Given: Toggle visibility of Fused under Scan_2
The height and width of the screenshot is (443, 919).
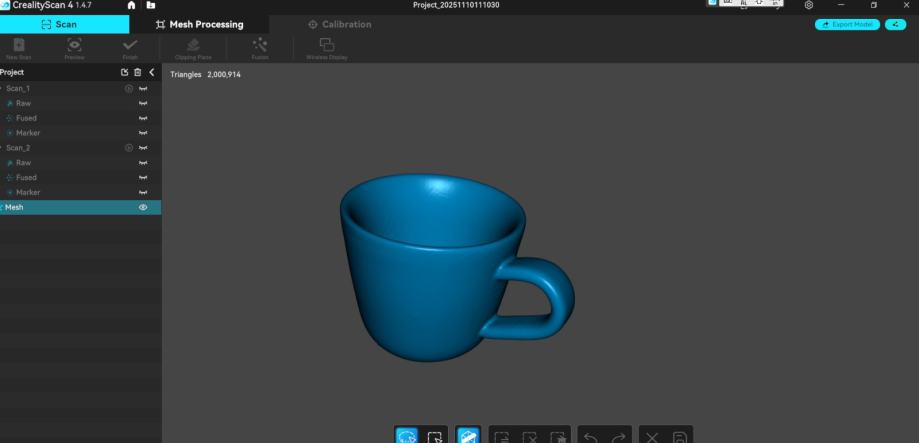Looking at the screenshot, I should click(143, 177).
